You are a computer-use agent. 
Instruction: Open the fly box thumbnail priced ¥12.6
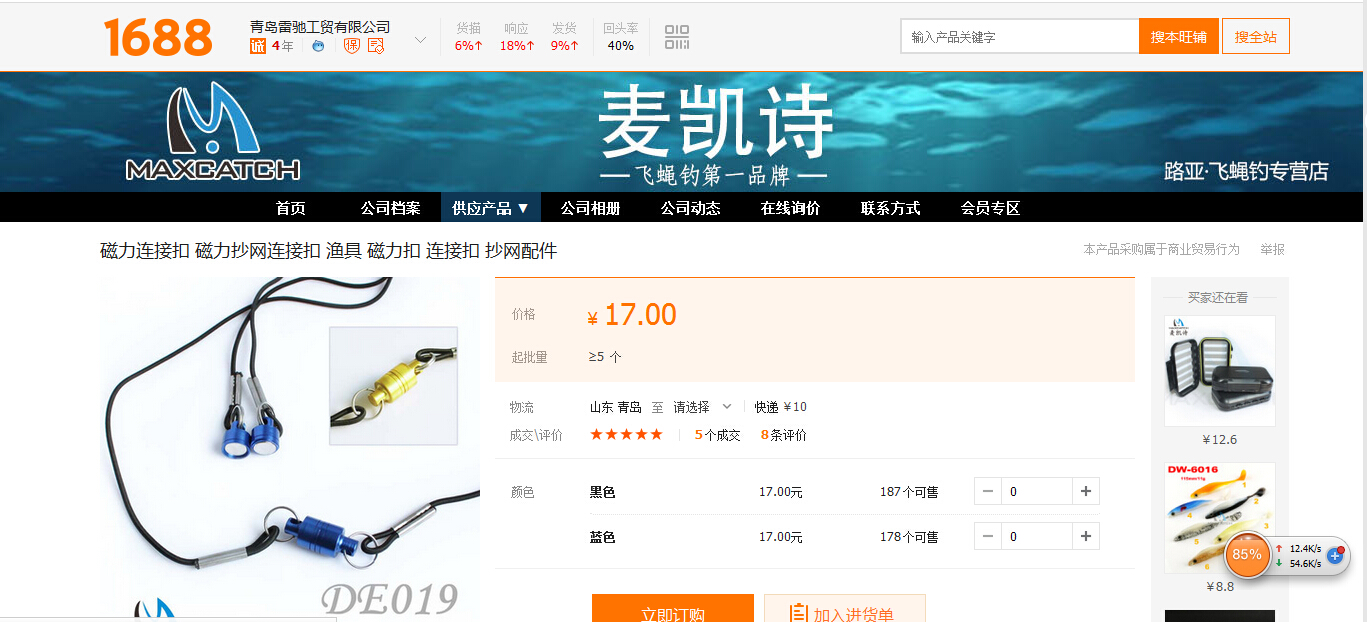(x=1220, y=371)
